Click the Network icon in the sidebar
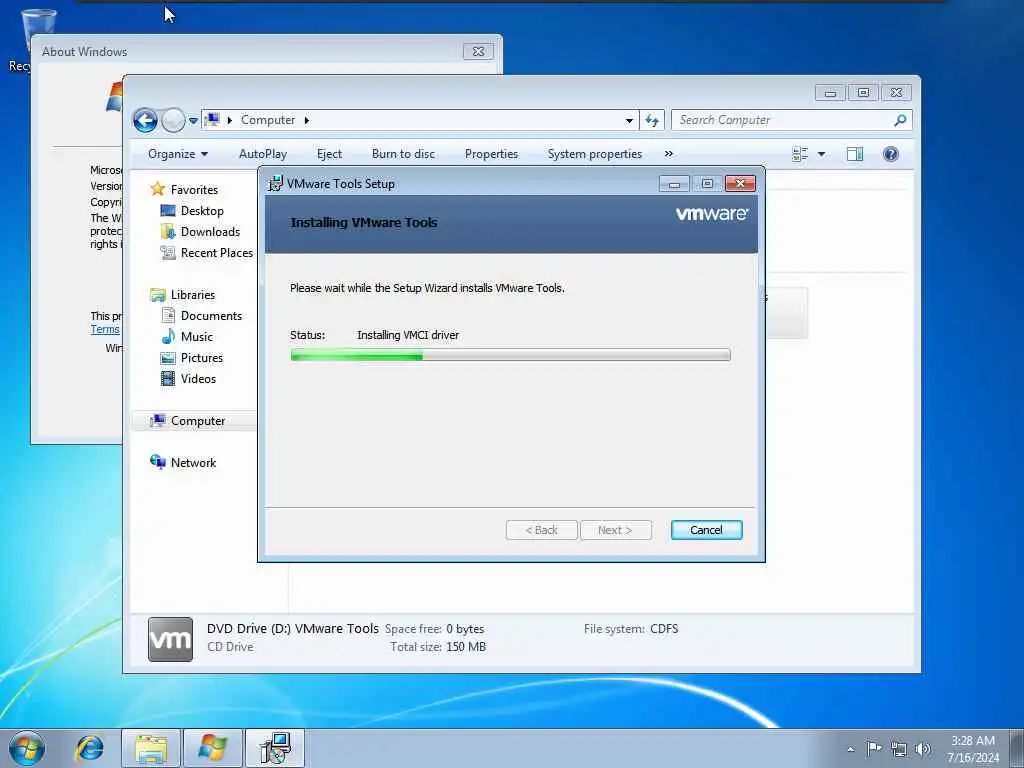This screenshot has height=768, width=1024. (157, 462)
